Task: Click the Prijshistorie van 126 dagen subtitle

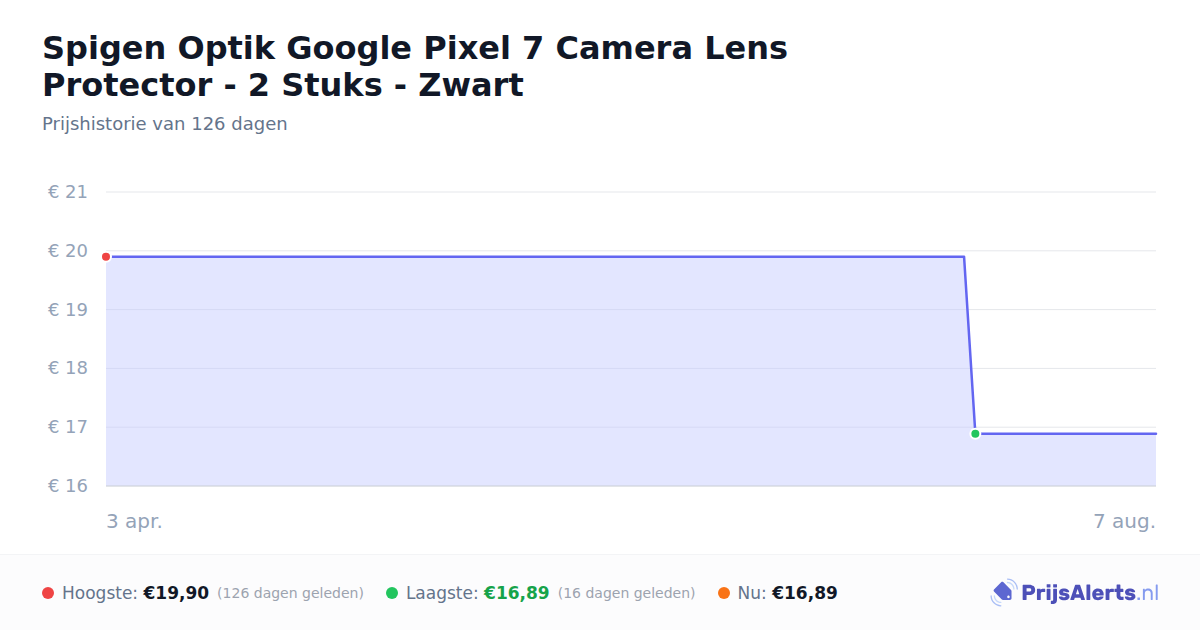Action: (x=165, y=124)
